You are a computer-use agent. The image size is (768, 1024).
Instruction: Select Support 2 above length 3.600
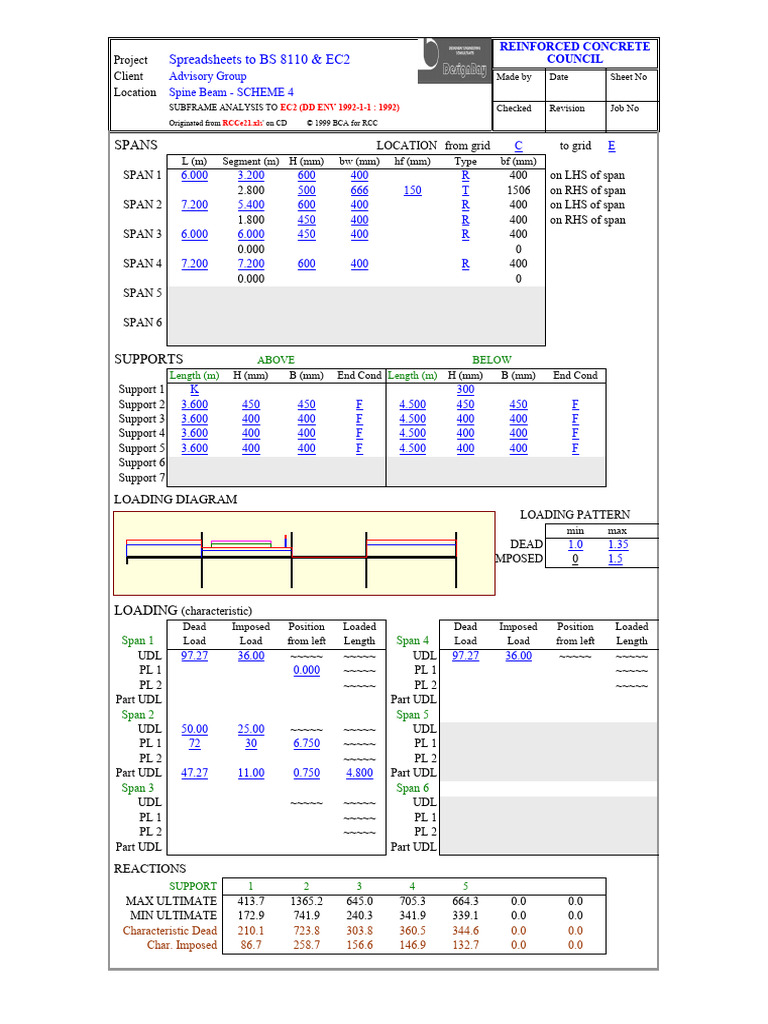point(195,404)
